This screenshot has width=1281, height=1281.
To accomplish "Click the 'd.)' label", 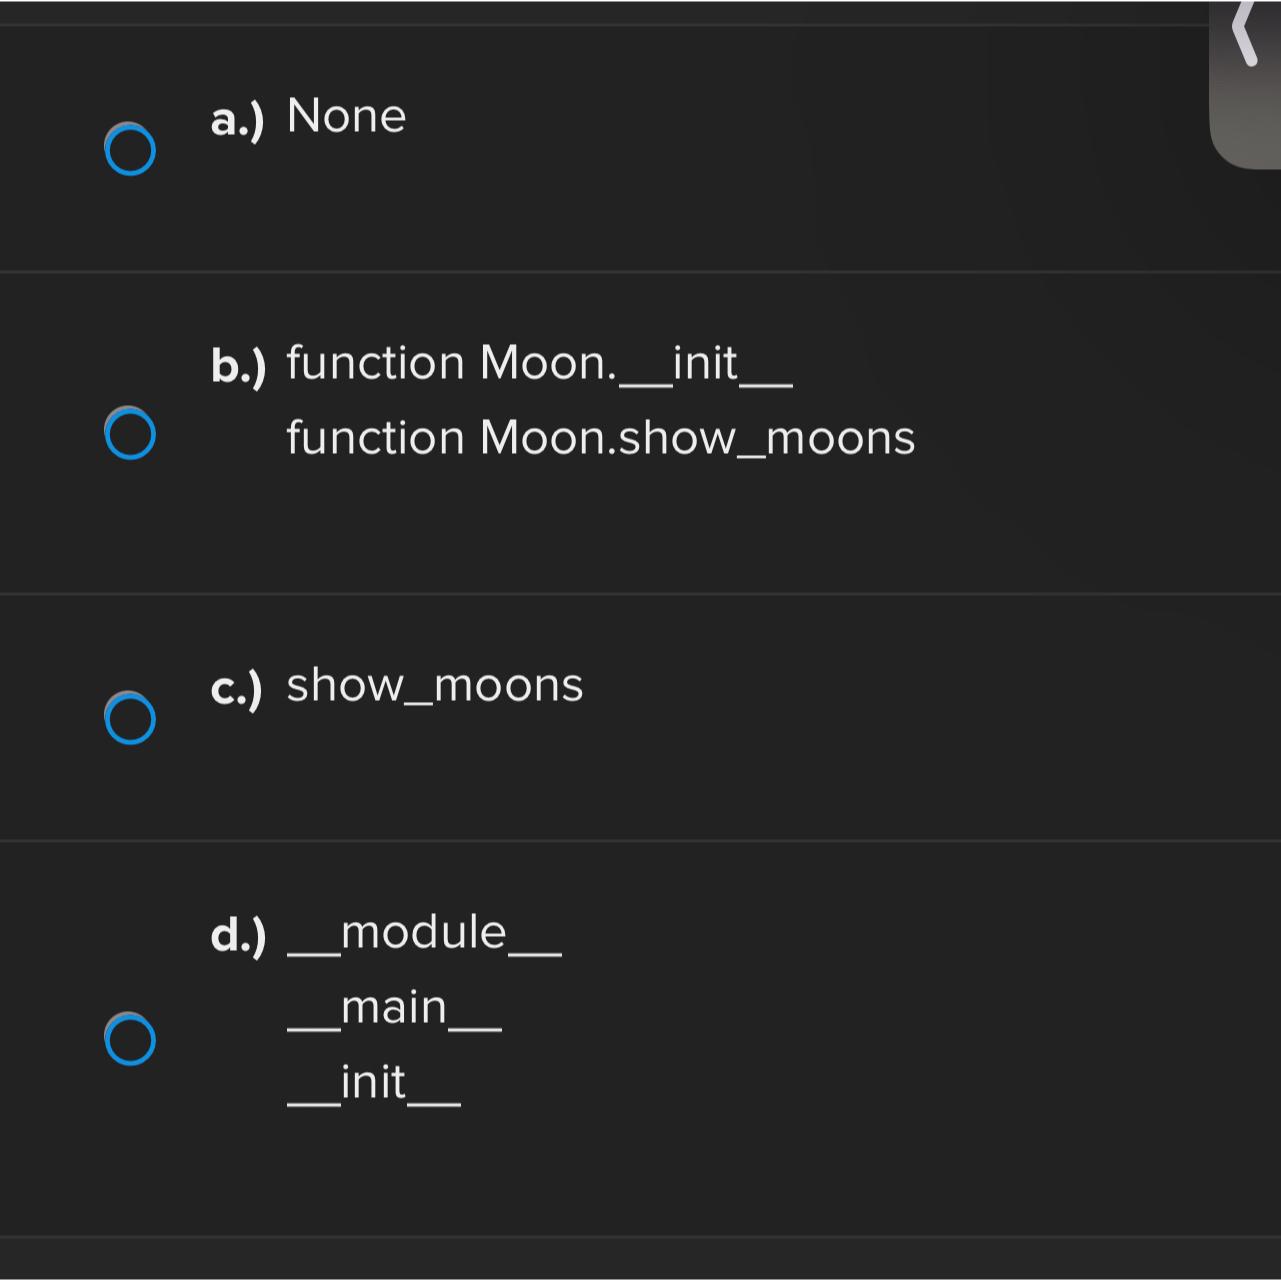I will point(238,933).
